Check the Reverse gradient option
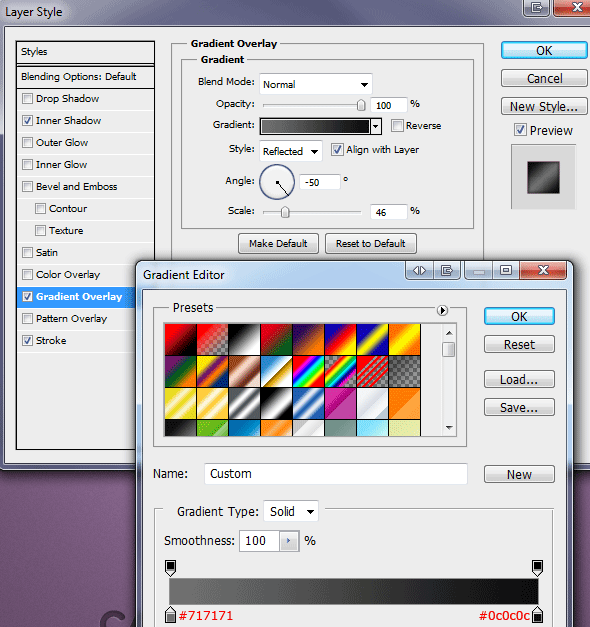This screenshot has height=627, width=590. click(397, 126)
